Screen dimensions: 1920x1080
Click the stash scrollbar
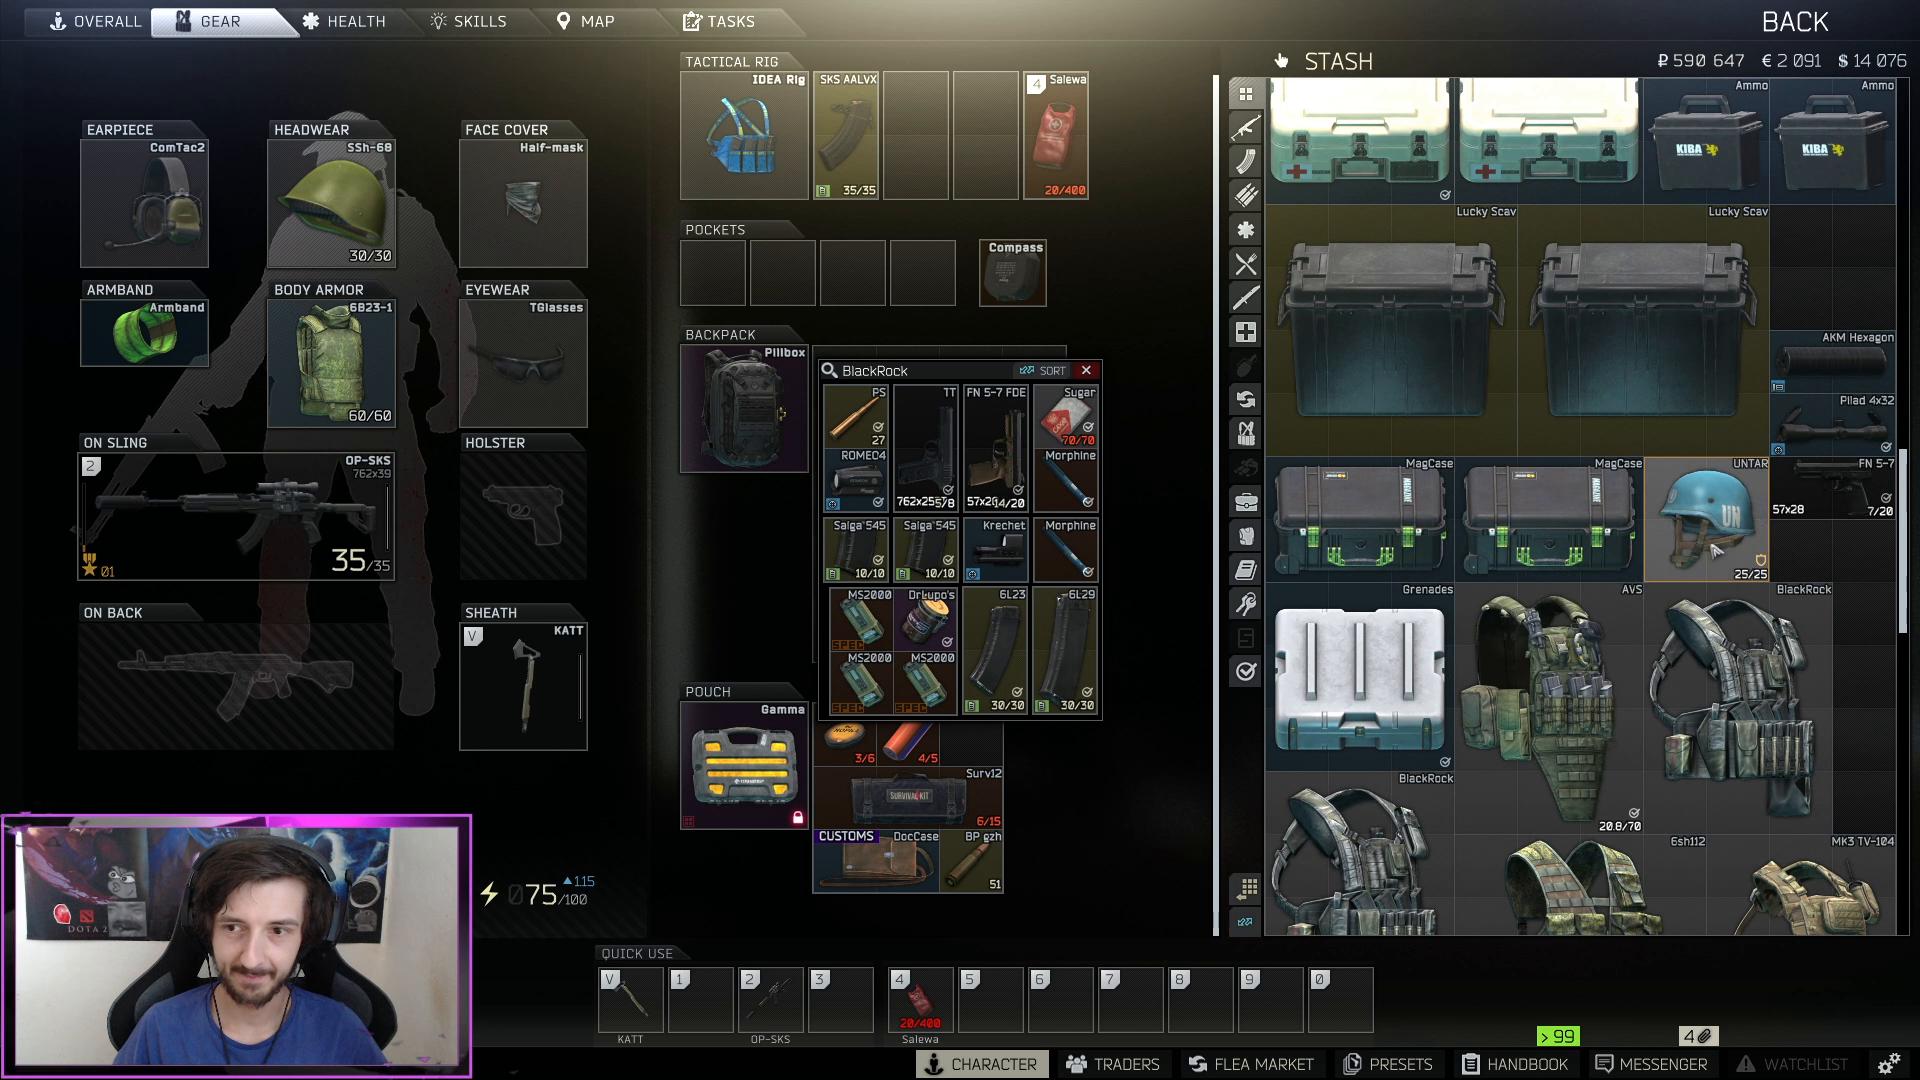[x=1902, y=540]
